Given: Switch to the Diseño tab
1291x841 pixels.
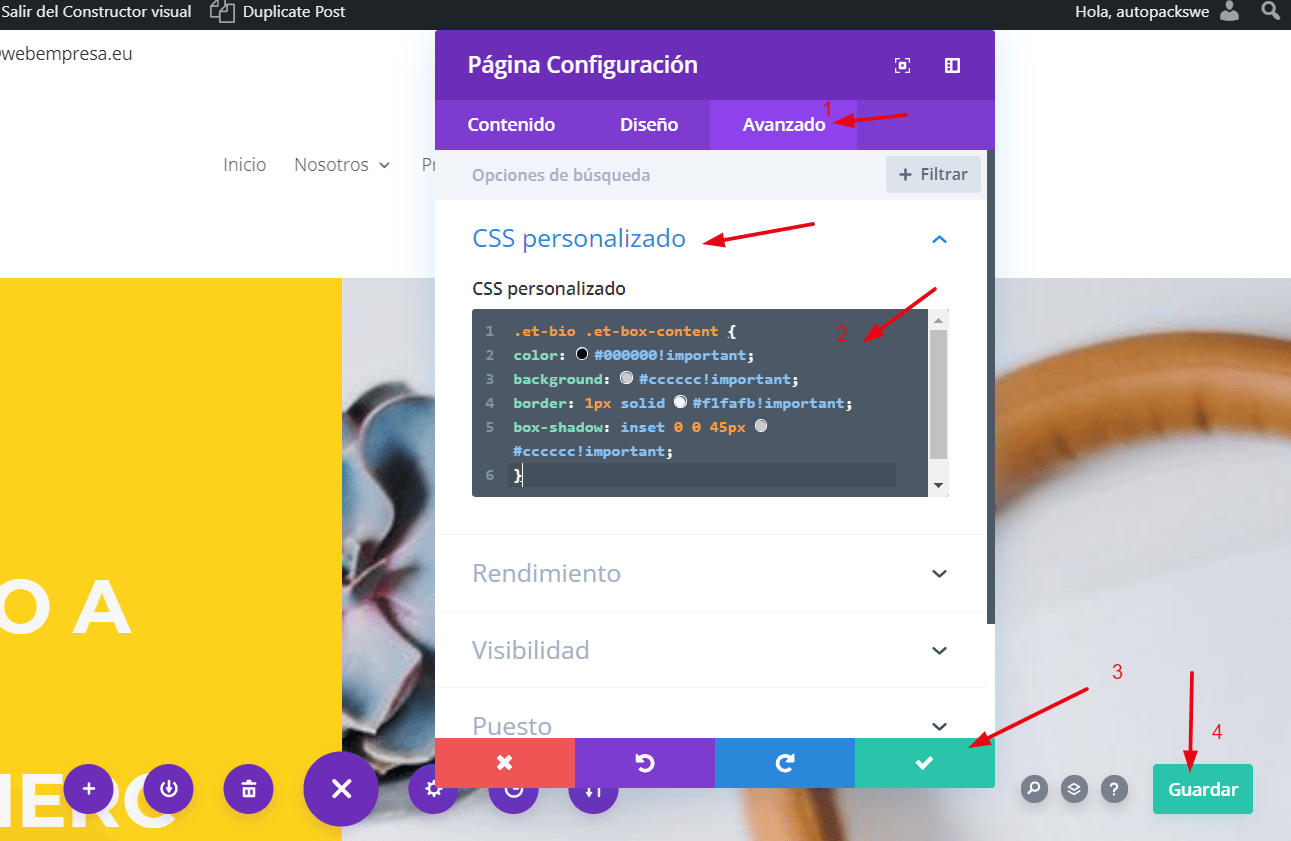Looking at the screenshot, I should 649,125.
